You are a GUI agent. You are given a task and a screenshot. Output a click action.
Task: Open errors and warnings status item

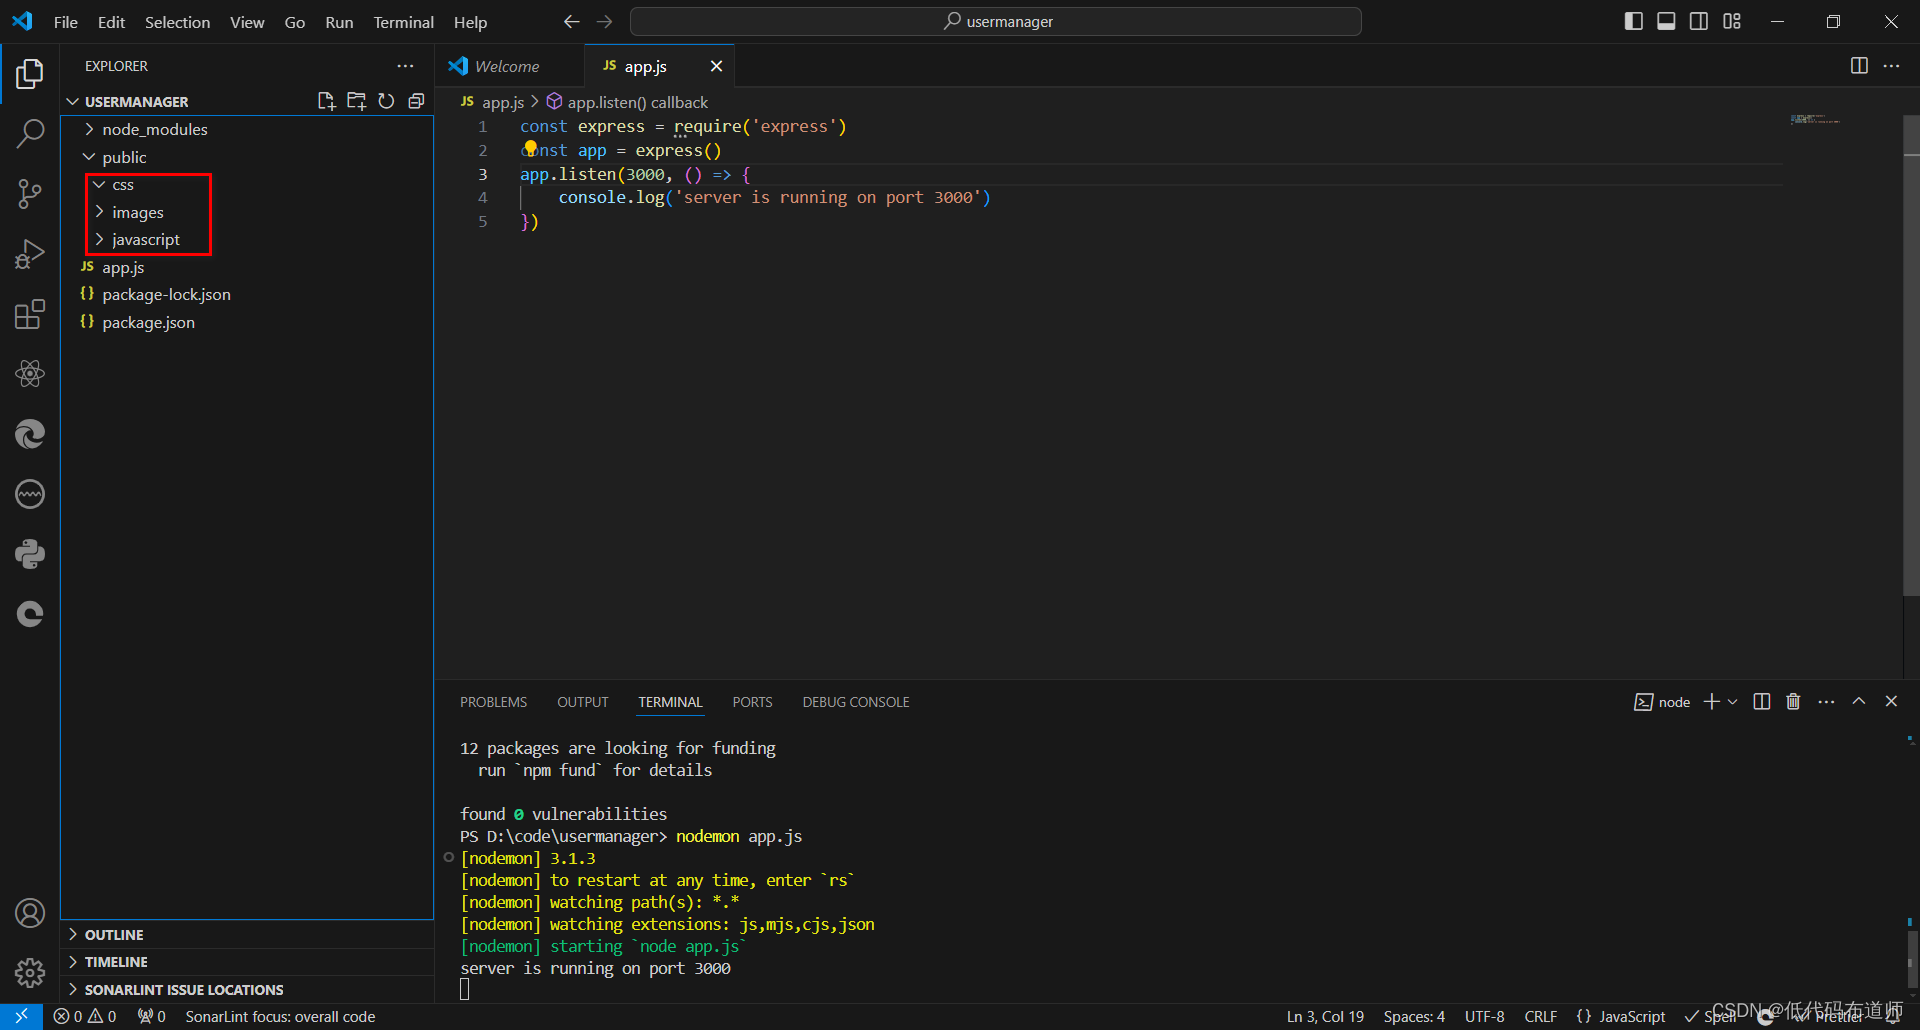point(85,1016)
